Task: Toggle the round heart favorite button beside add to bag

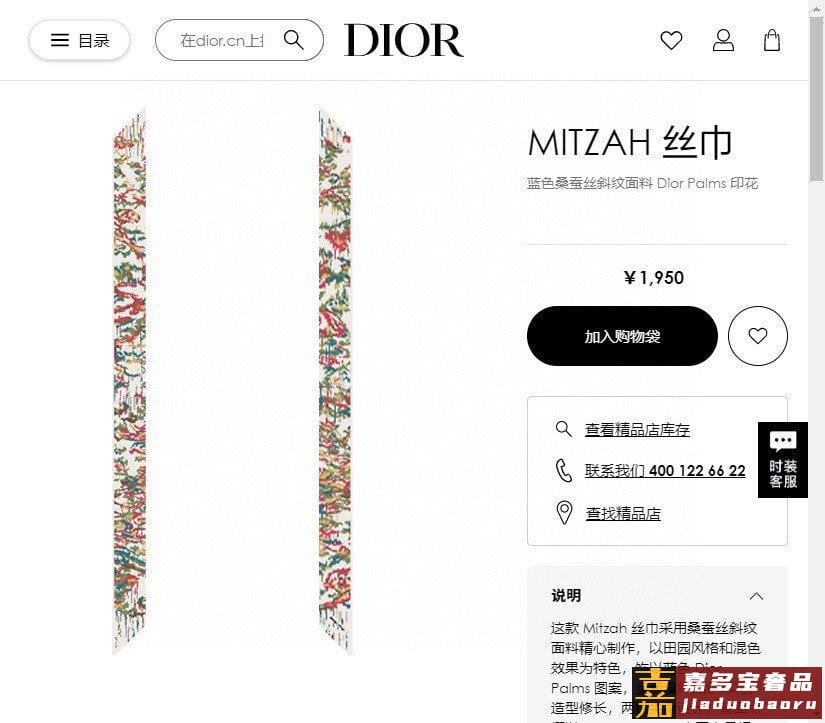Action: pos(757,336)
